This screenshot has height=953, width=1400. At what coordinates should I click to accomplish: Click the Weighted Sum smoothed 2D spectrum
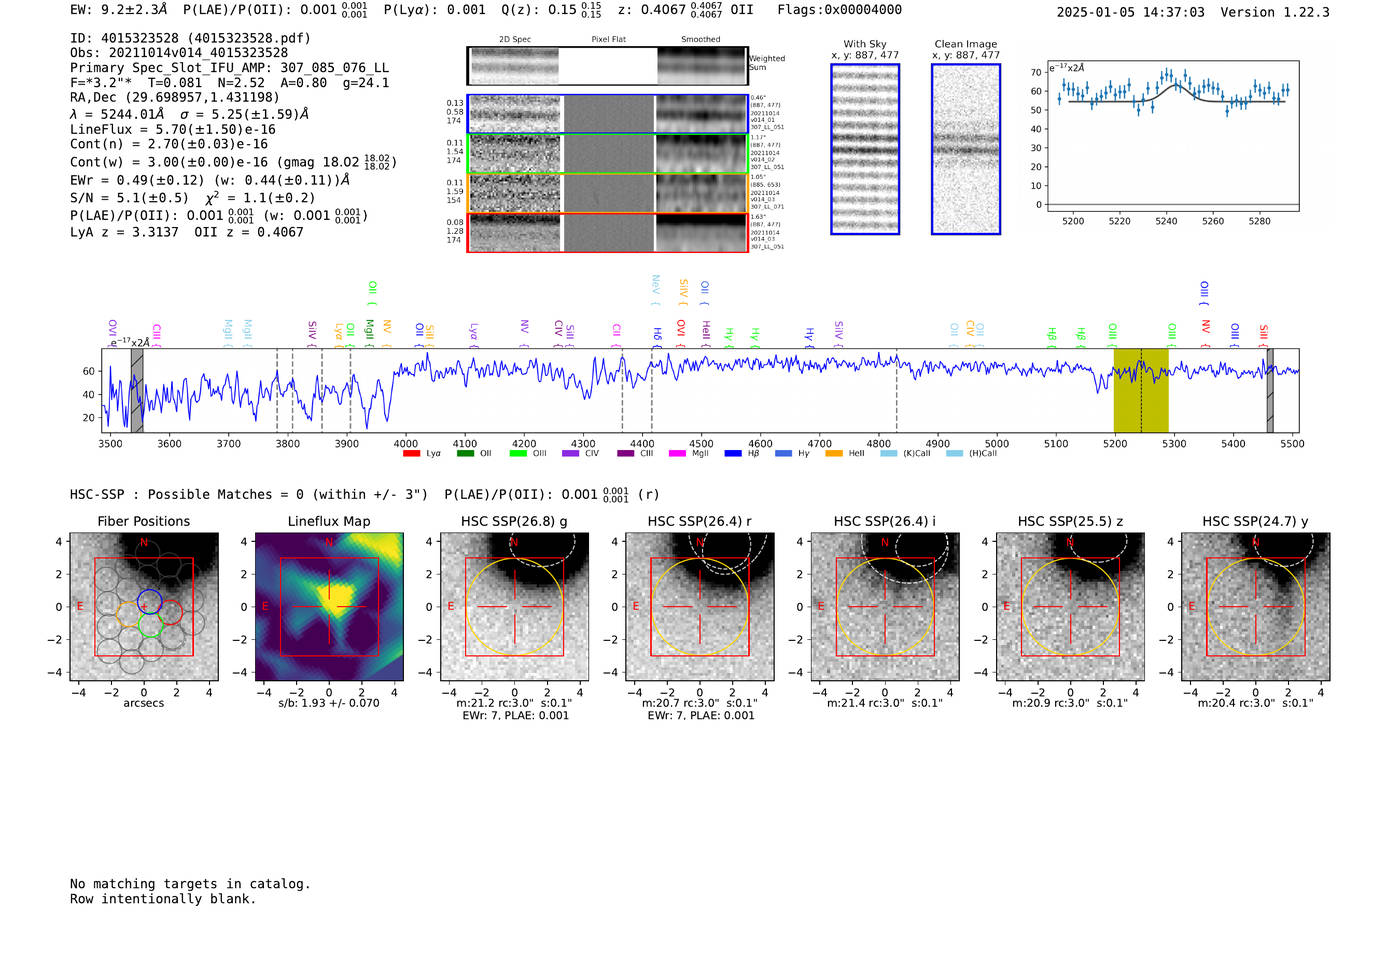[x=702, y=66]
